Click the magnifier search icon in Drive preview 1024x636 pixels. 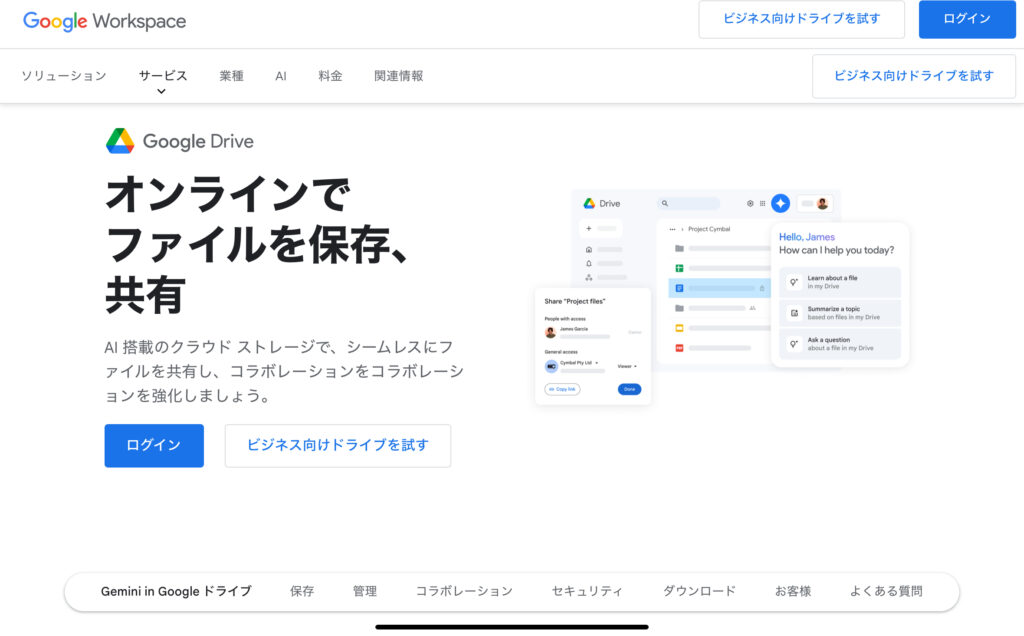664,203
